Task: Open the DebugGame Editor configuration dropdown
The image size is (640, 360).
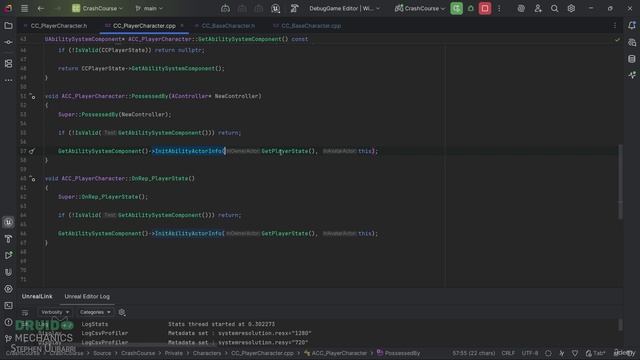Action: pos(344,8)
